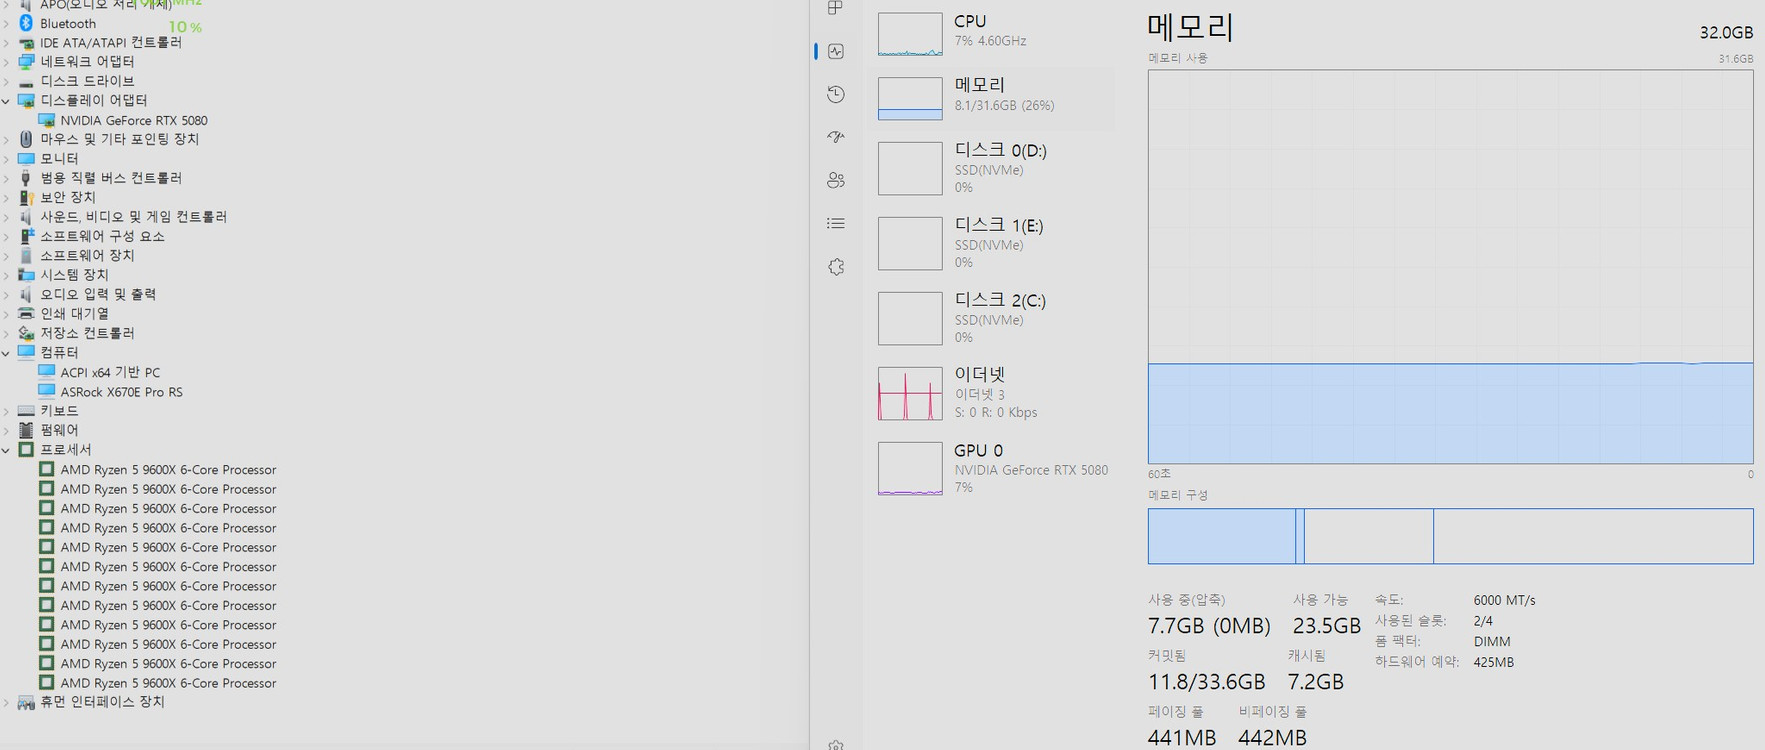Click the 범용 직렬 버스 컨트롤러 icon
Image resolution: width=1765 pixels, height=750 pixels.
[x=26, y=178]
